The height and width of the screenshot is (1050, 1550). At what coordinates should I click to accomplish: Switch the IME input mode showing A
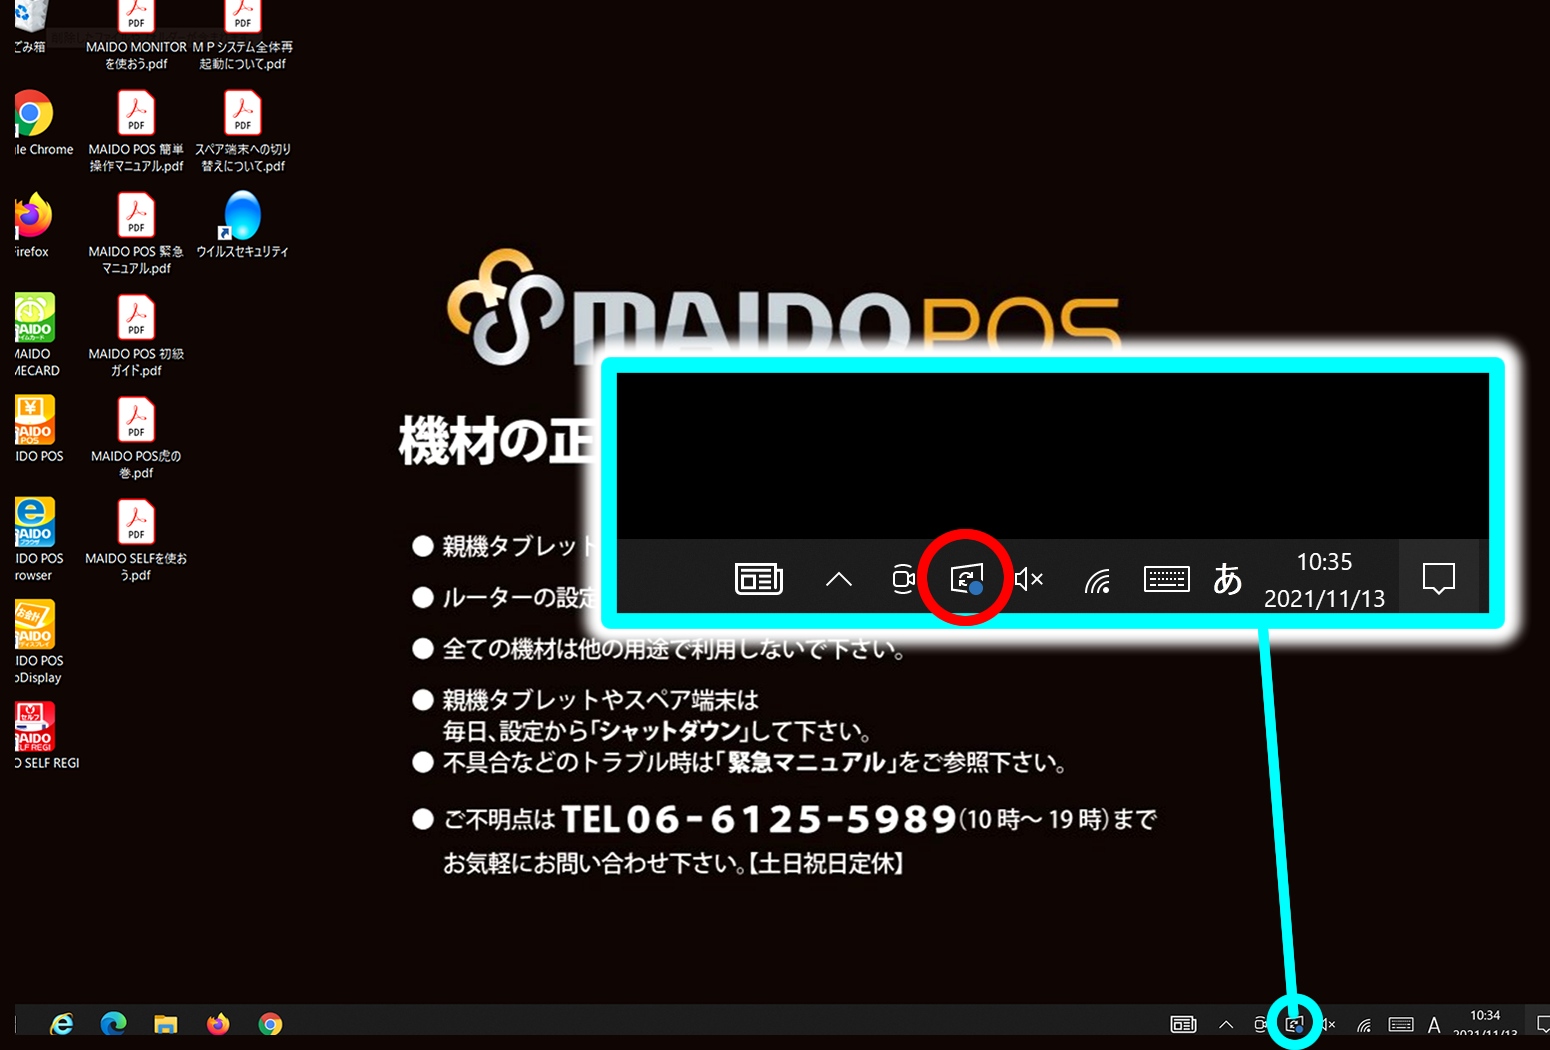click(1434, 1025)
